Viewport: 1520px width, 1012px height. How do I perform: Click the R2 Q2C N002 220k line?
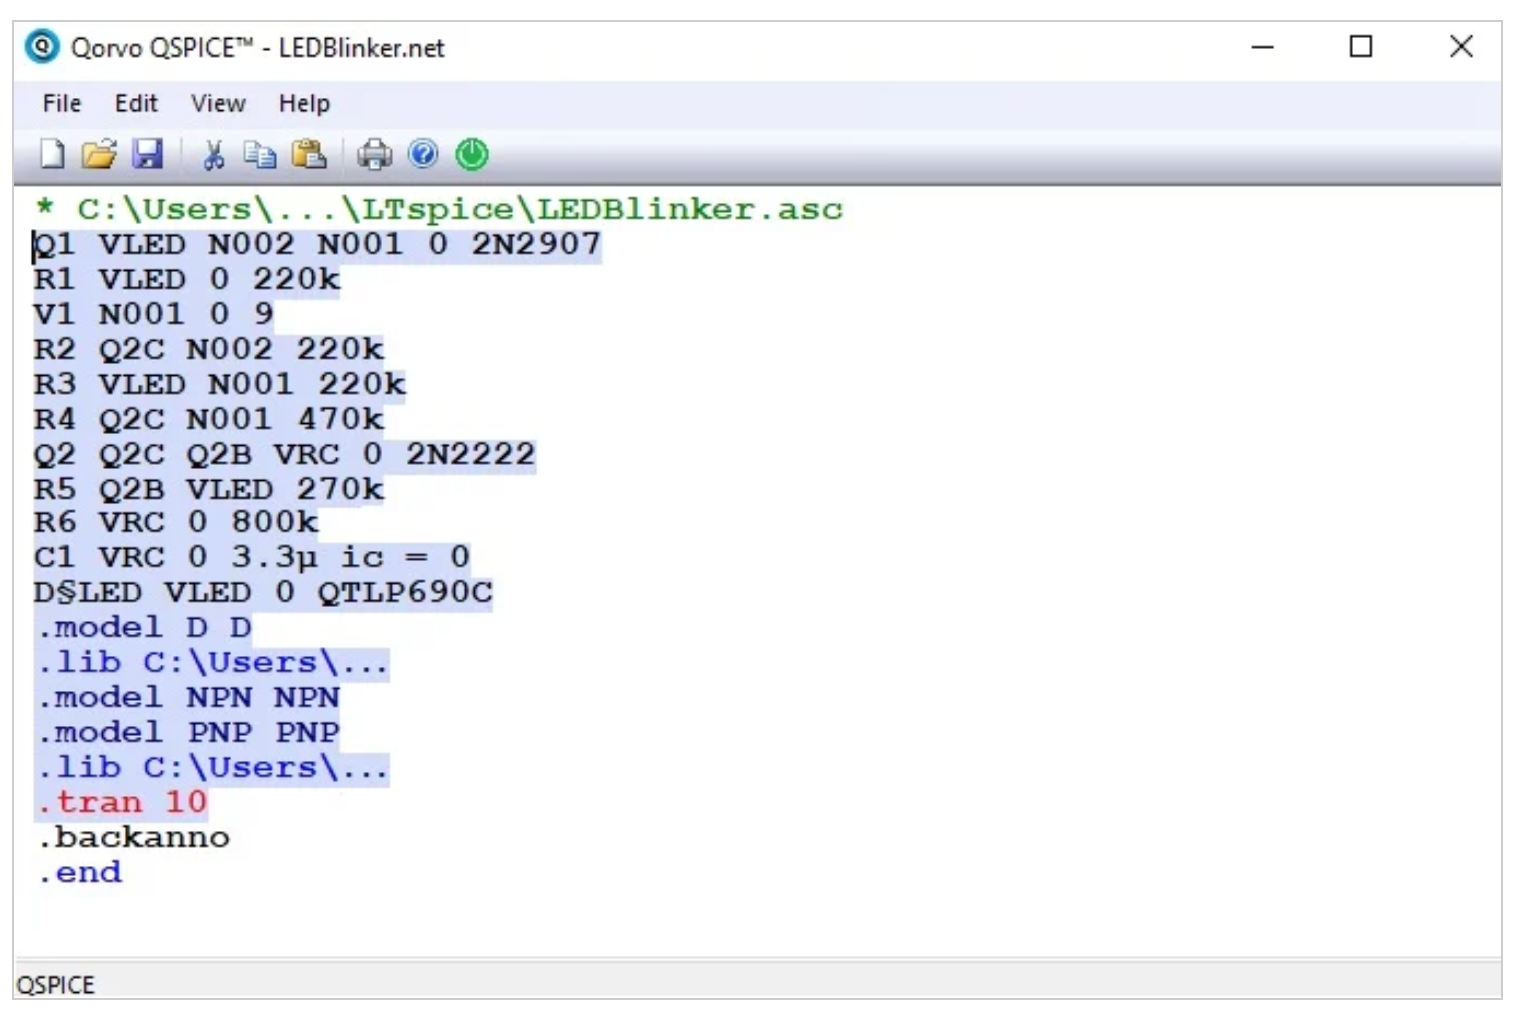[209, 350]
